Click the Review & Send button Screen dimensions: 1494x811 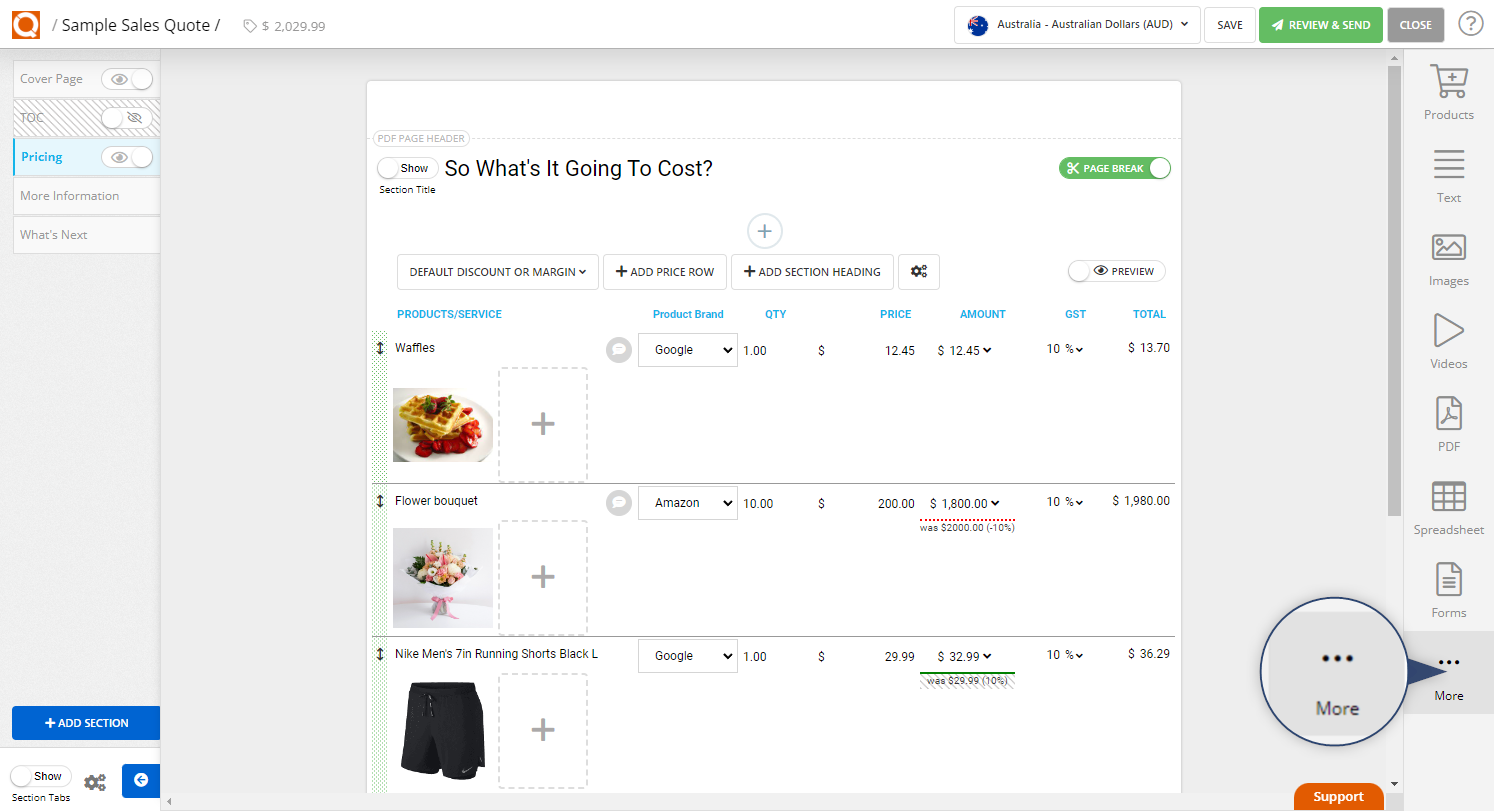[1320, 25]
